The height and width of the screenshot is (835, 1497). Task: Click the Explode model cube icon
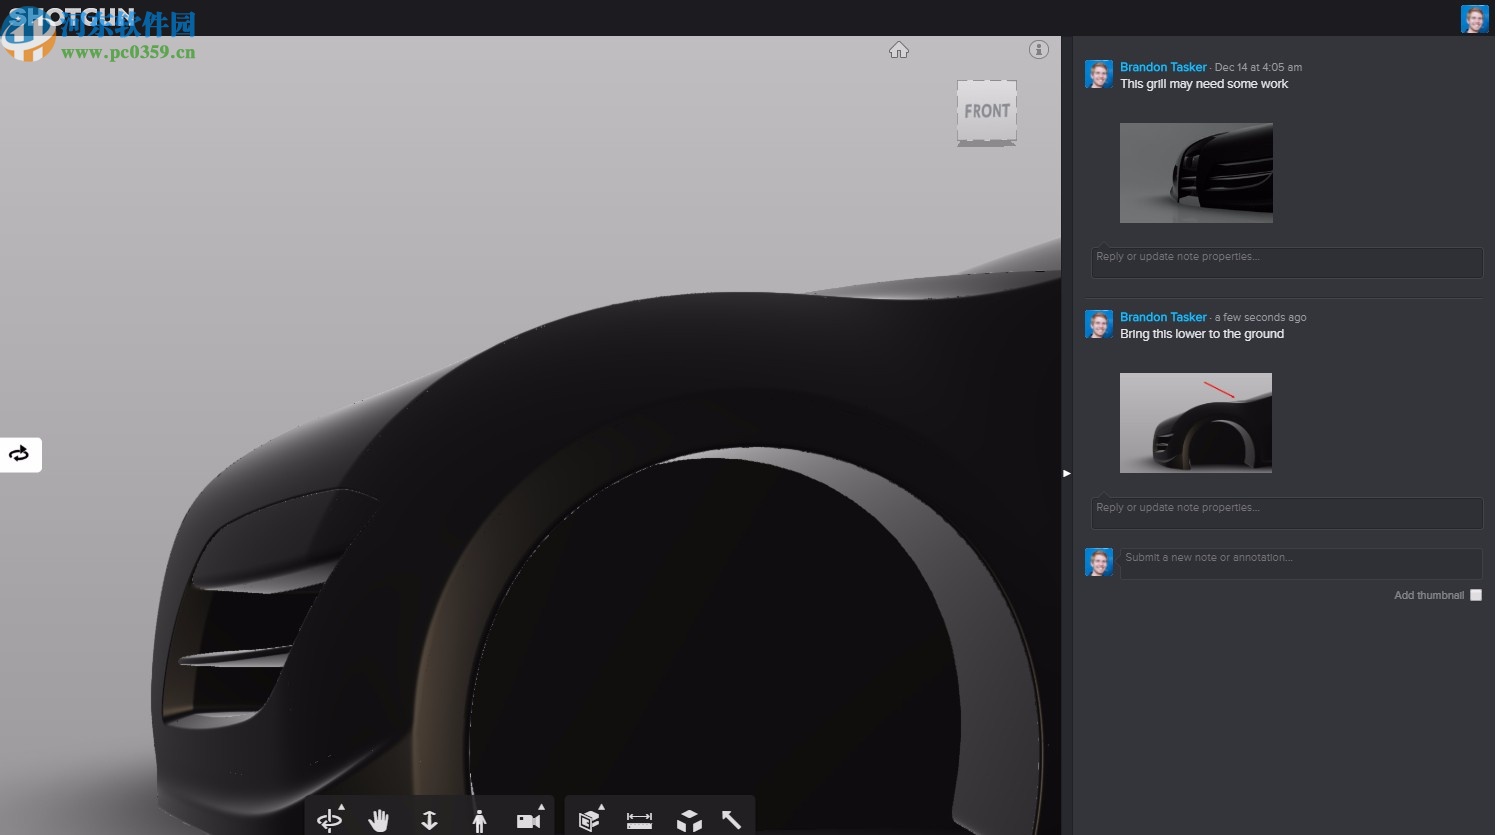pos(689,821)
